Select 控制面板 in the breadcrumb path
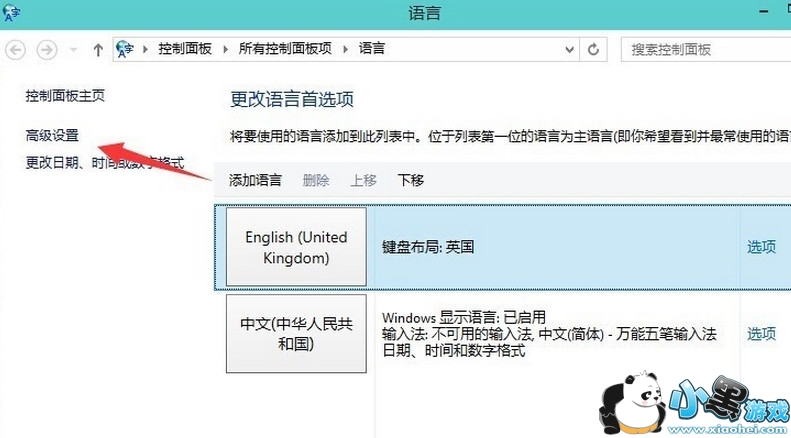Viewport: 791px width, 438px height. pyautogui.click(x=185, y=48)
